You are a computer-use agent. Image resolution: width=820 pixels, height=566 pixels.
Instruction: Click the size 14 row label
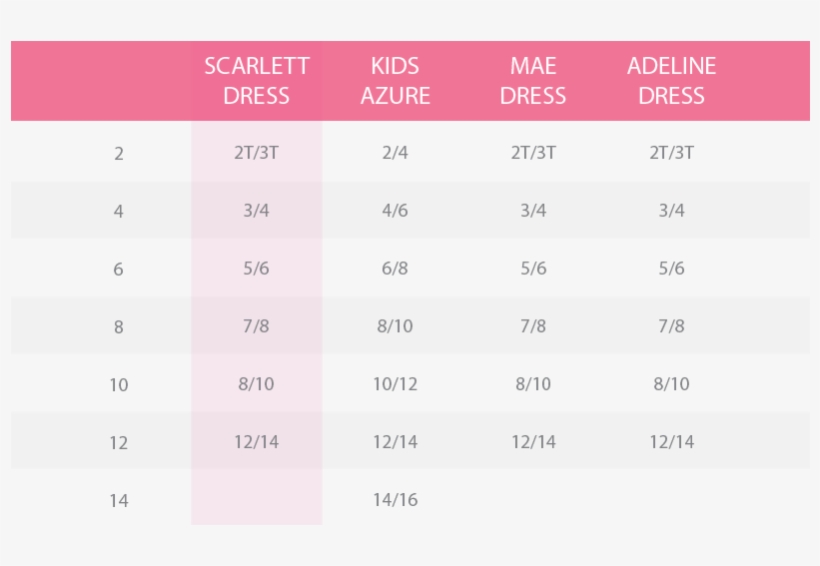point(119,501)
